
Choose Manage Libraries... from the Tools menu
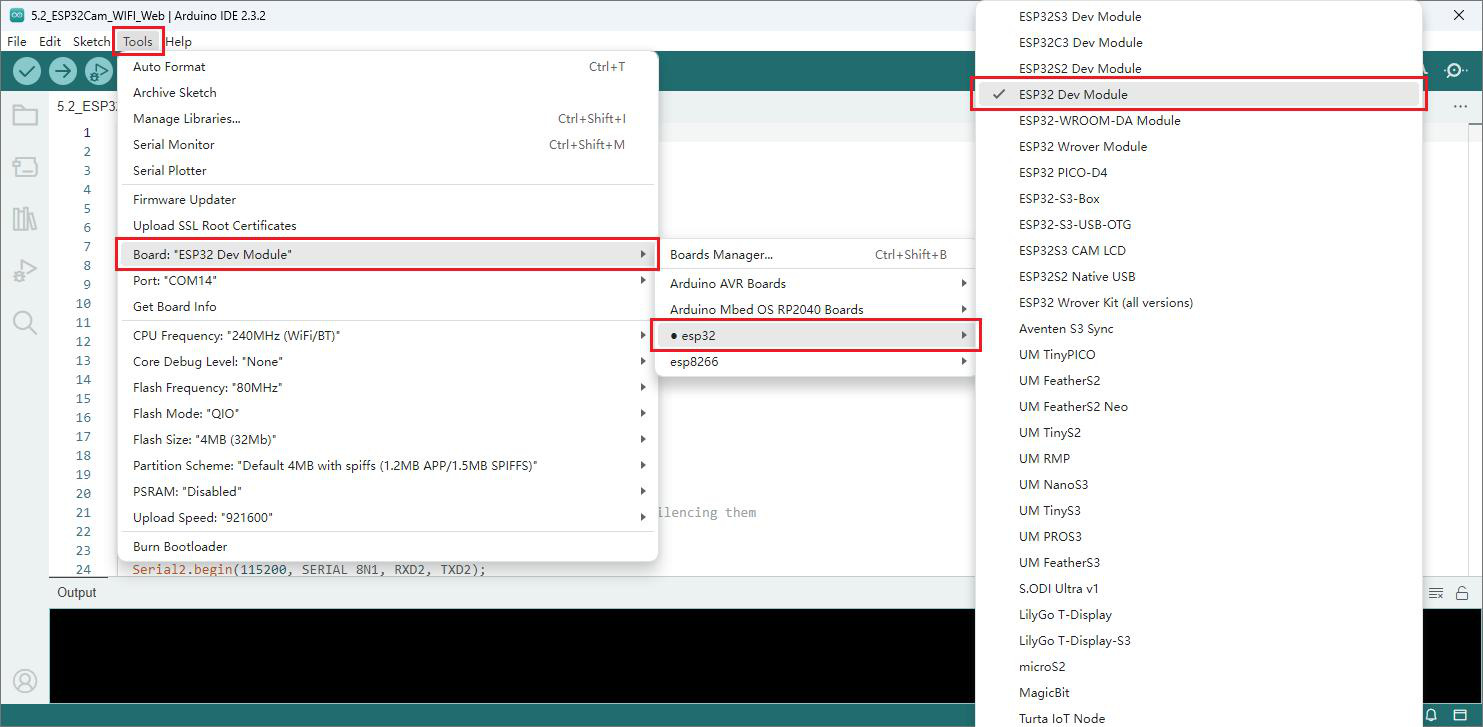tap(388, 118)
